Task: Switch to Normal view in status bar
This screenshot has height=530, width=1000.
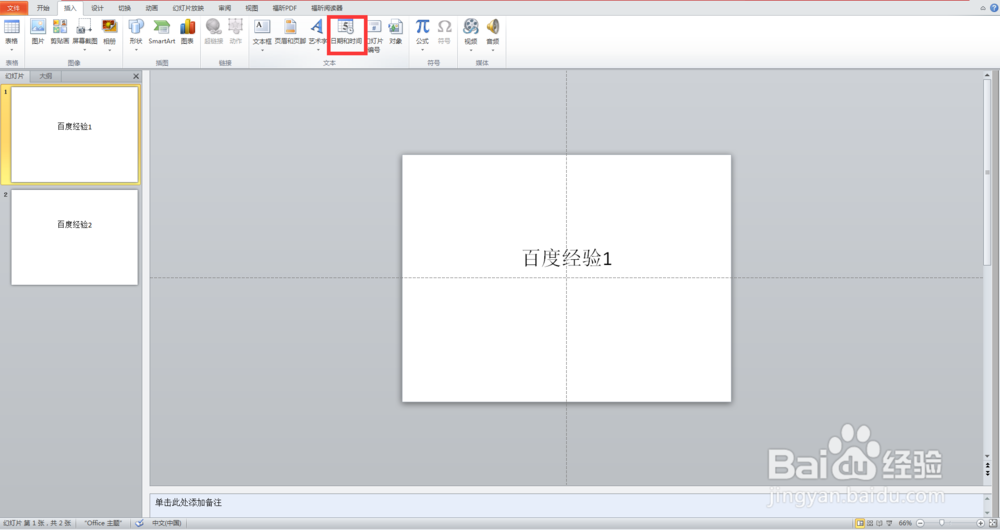Action: [x=860, y=523]
